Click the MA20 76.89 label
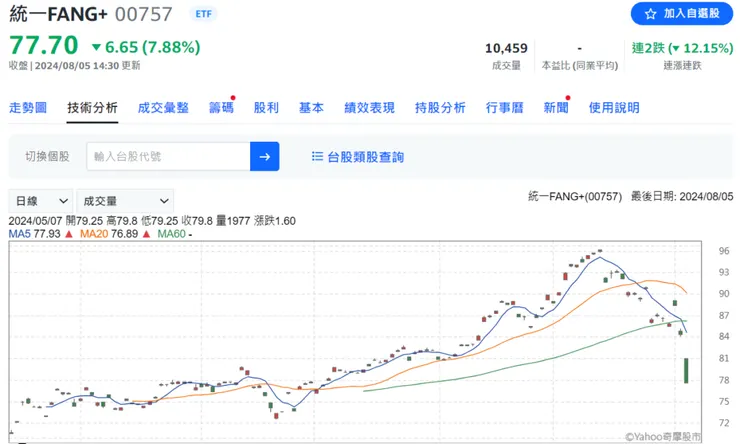The height and width of the screenshot is (444, 740). (109, 234)
